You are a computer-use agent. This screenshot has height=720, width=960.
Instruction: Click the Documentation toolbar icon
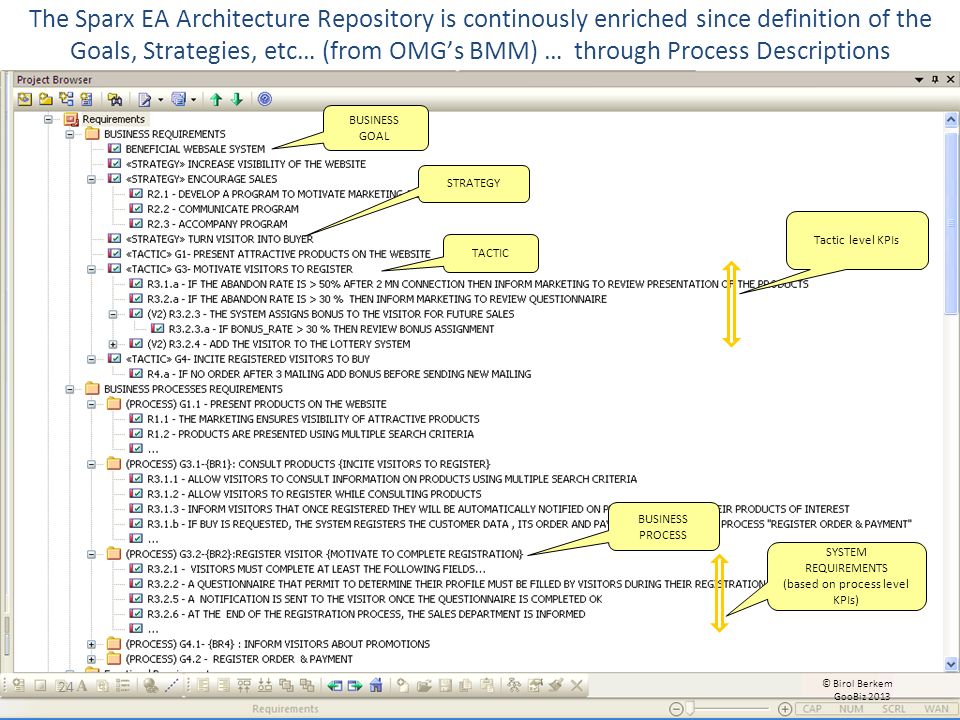click(144, 99)
